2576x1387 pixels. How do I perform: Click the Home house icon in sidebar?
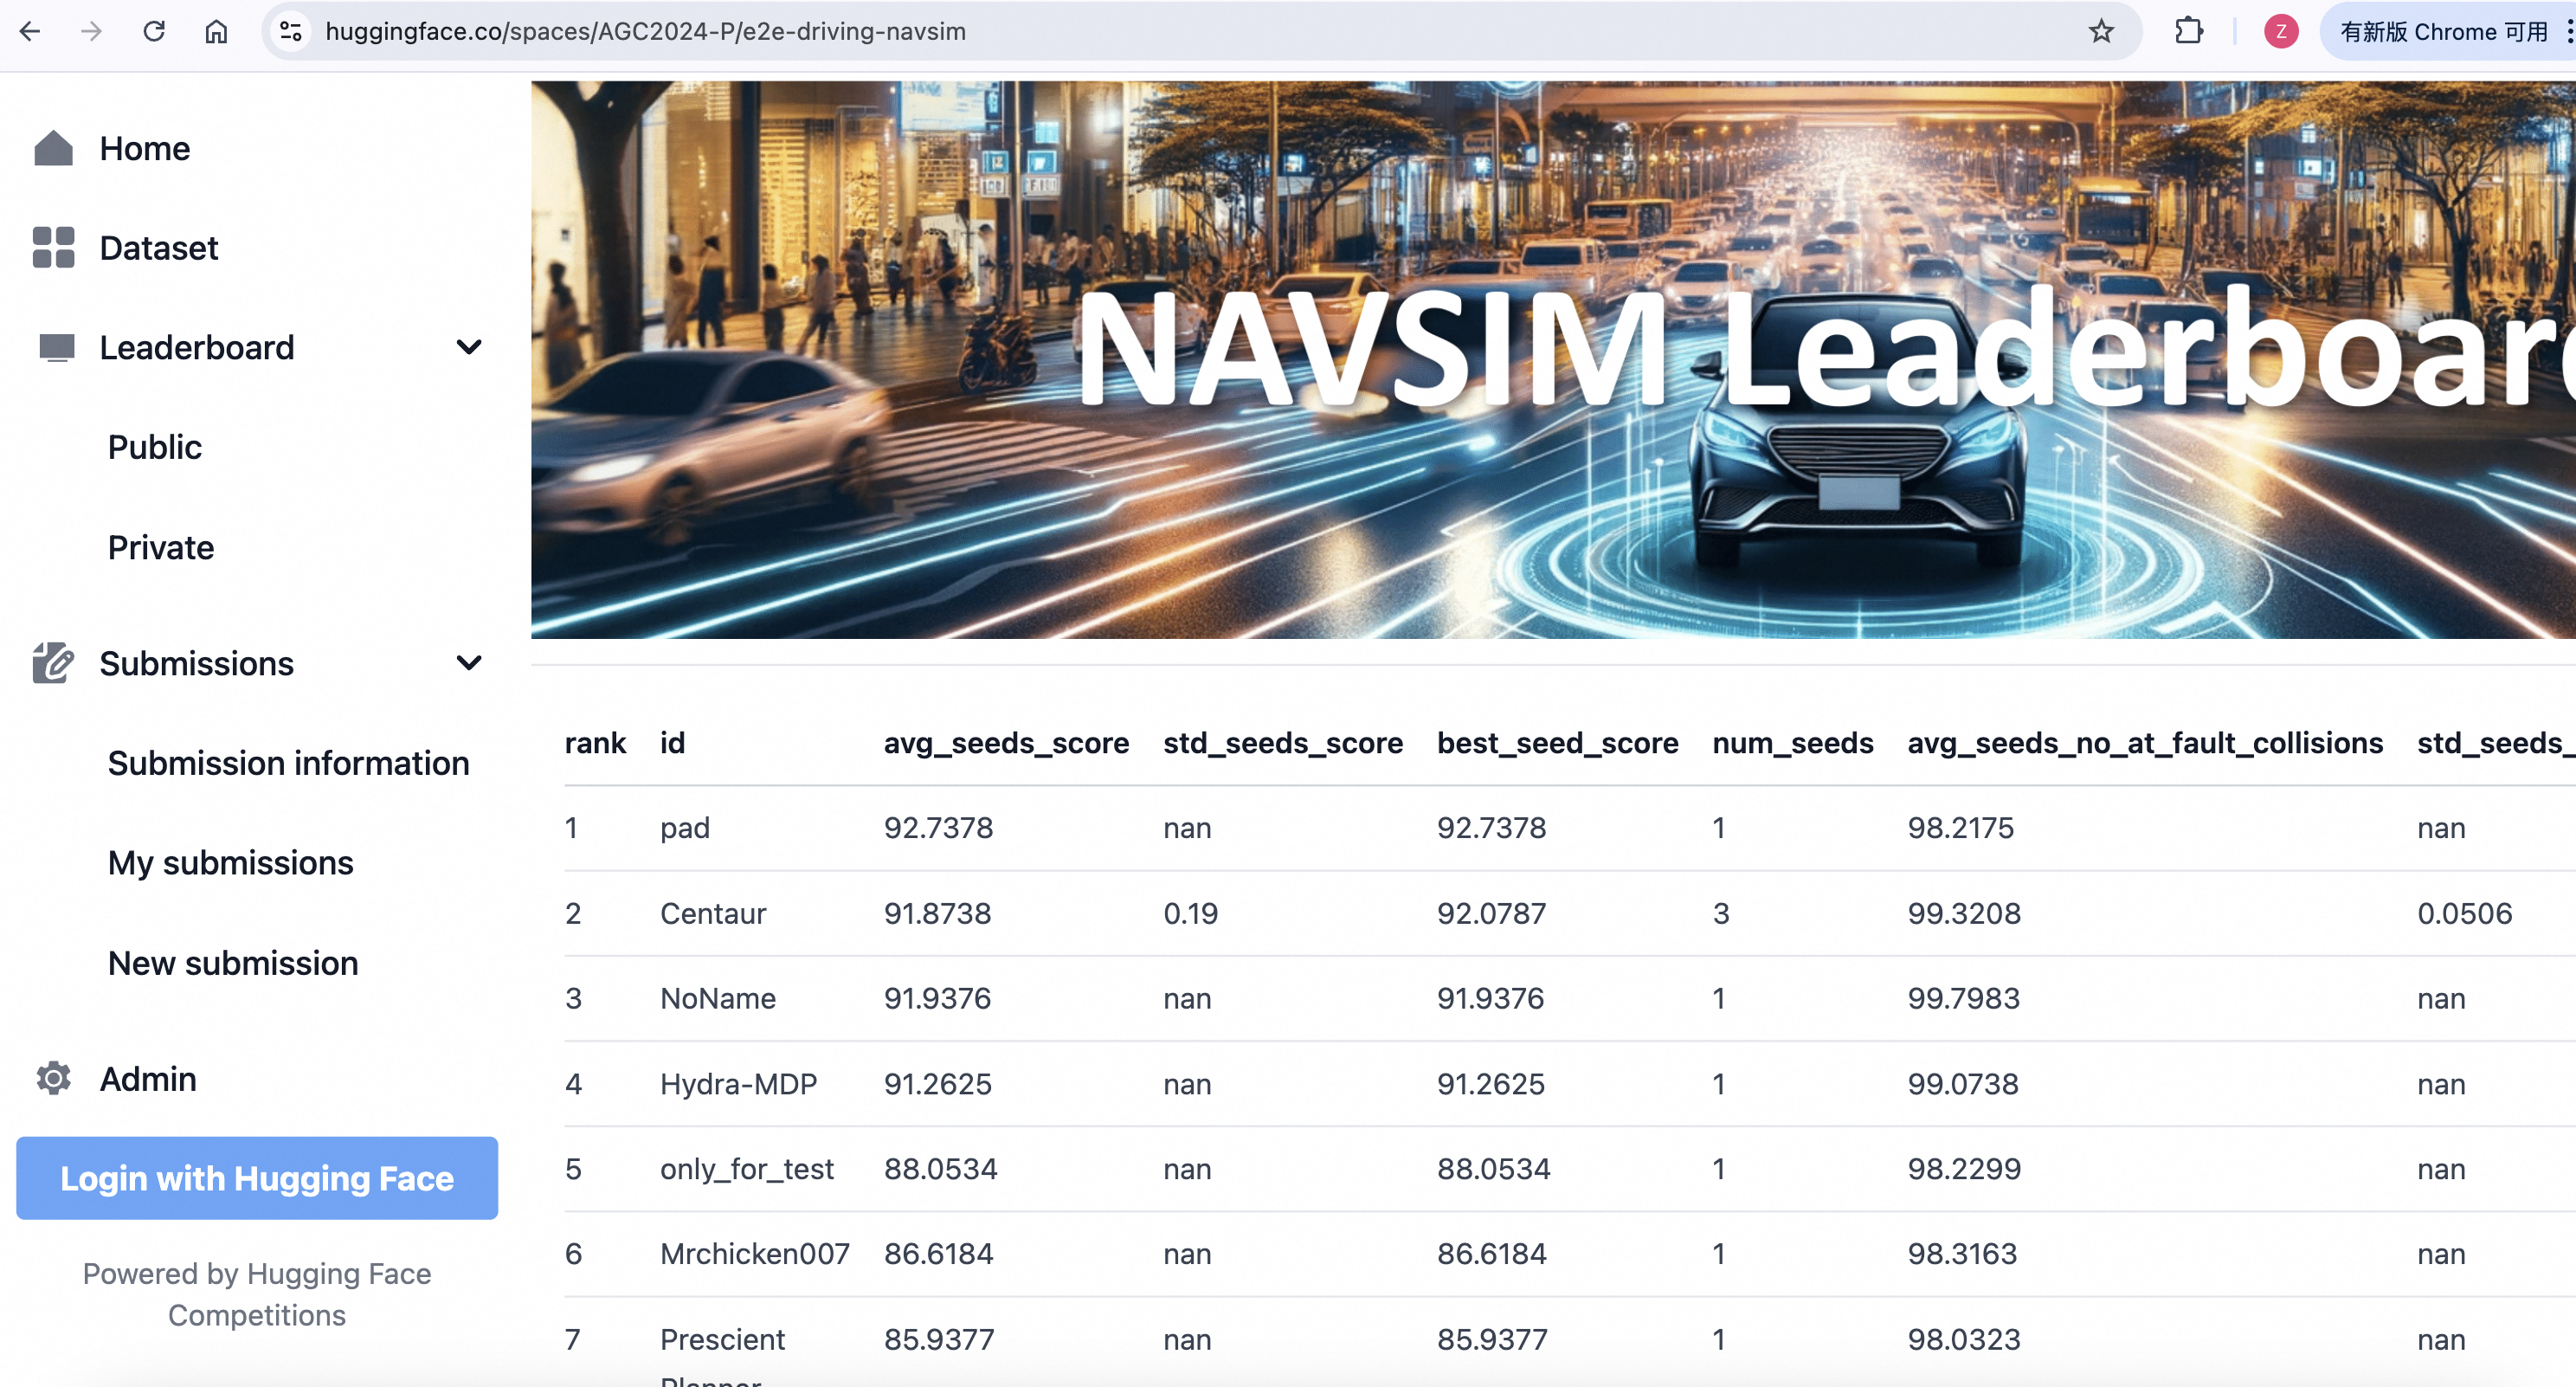pyautogui.click(x=53, y=148)
